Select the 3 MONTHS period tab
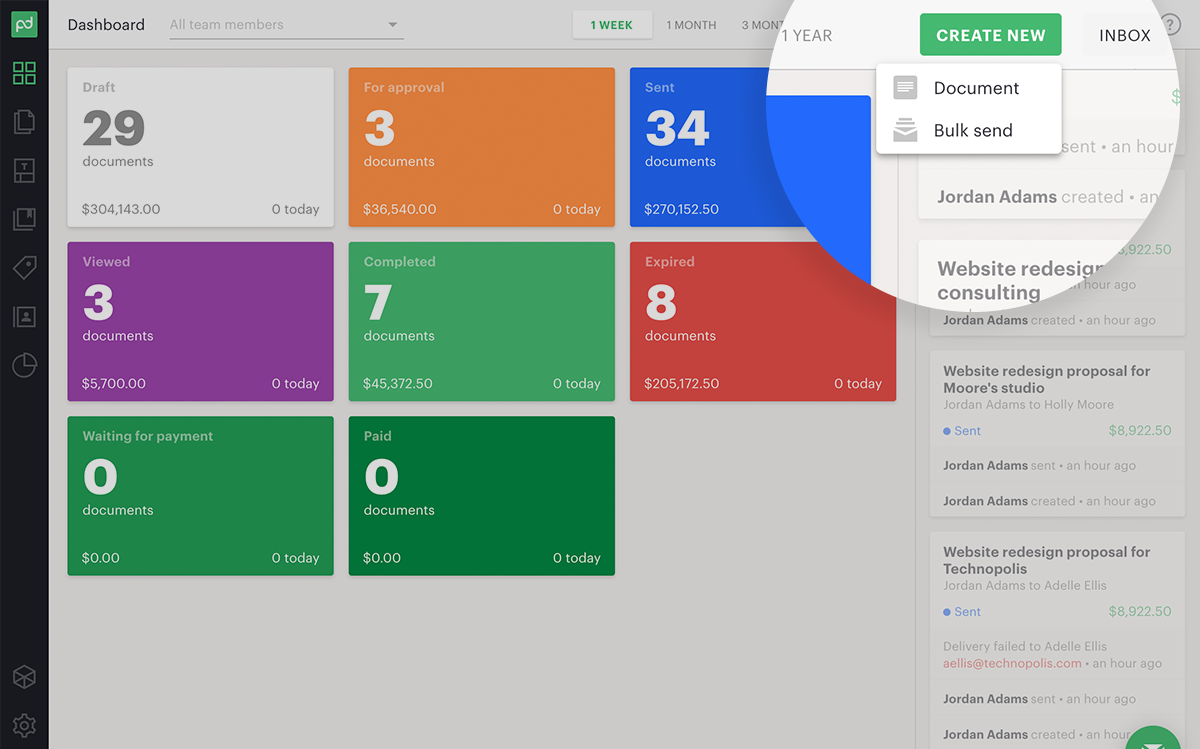This screenshot has height=749, width=1200. (763, 25)
